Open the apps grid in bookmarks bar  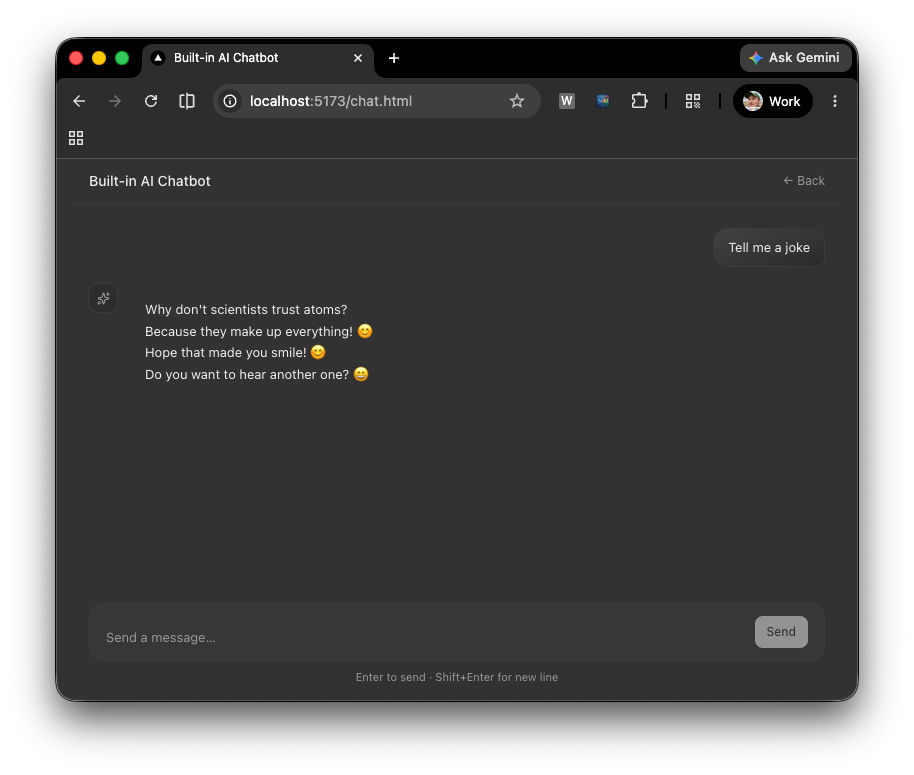(76, 138)
